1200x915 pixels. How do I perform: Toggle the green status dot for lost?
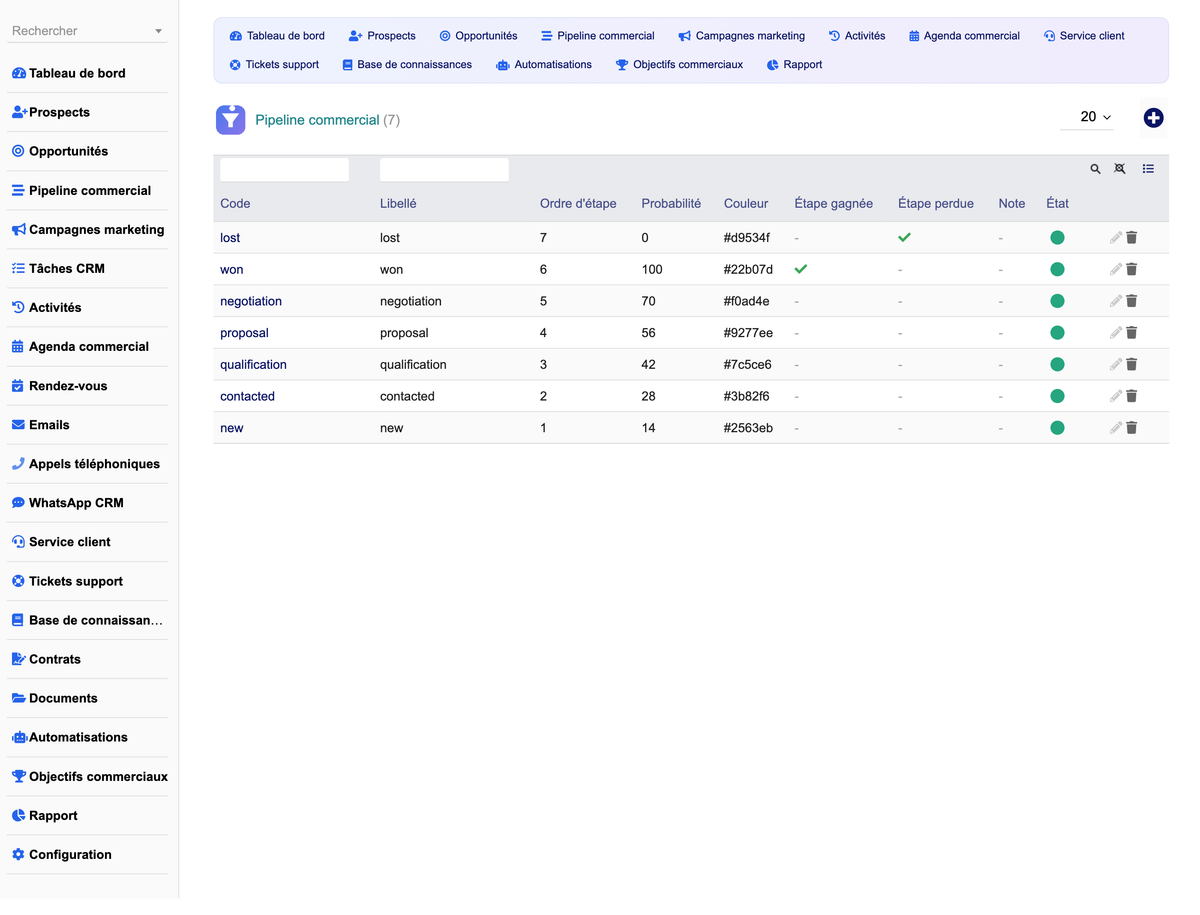[x=1057, y=238]
